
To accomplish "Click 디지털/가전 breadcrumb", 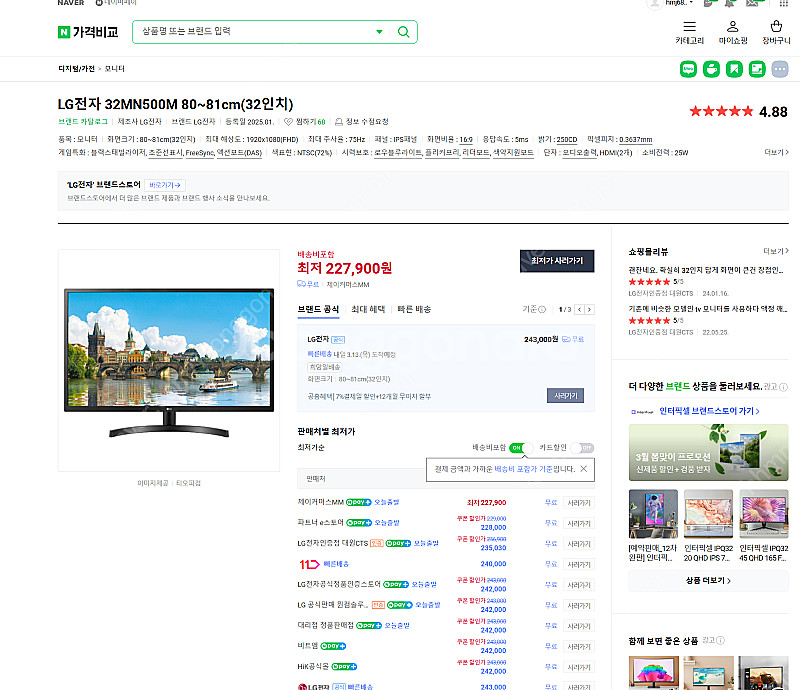I will (77, 68).
